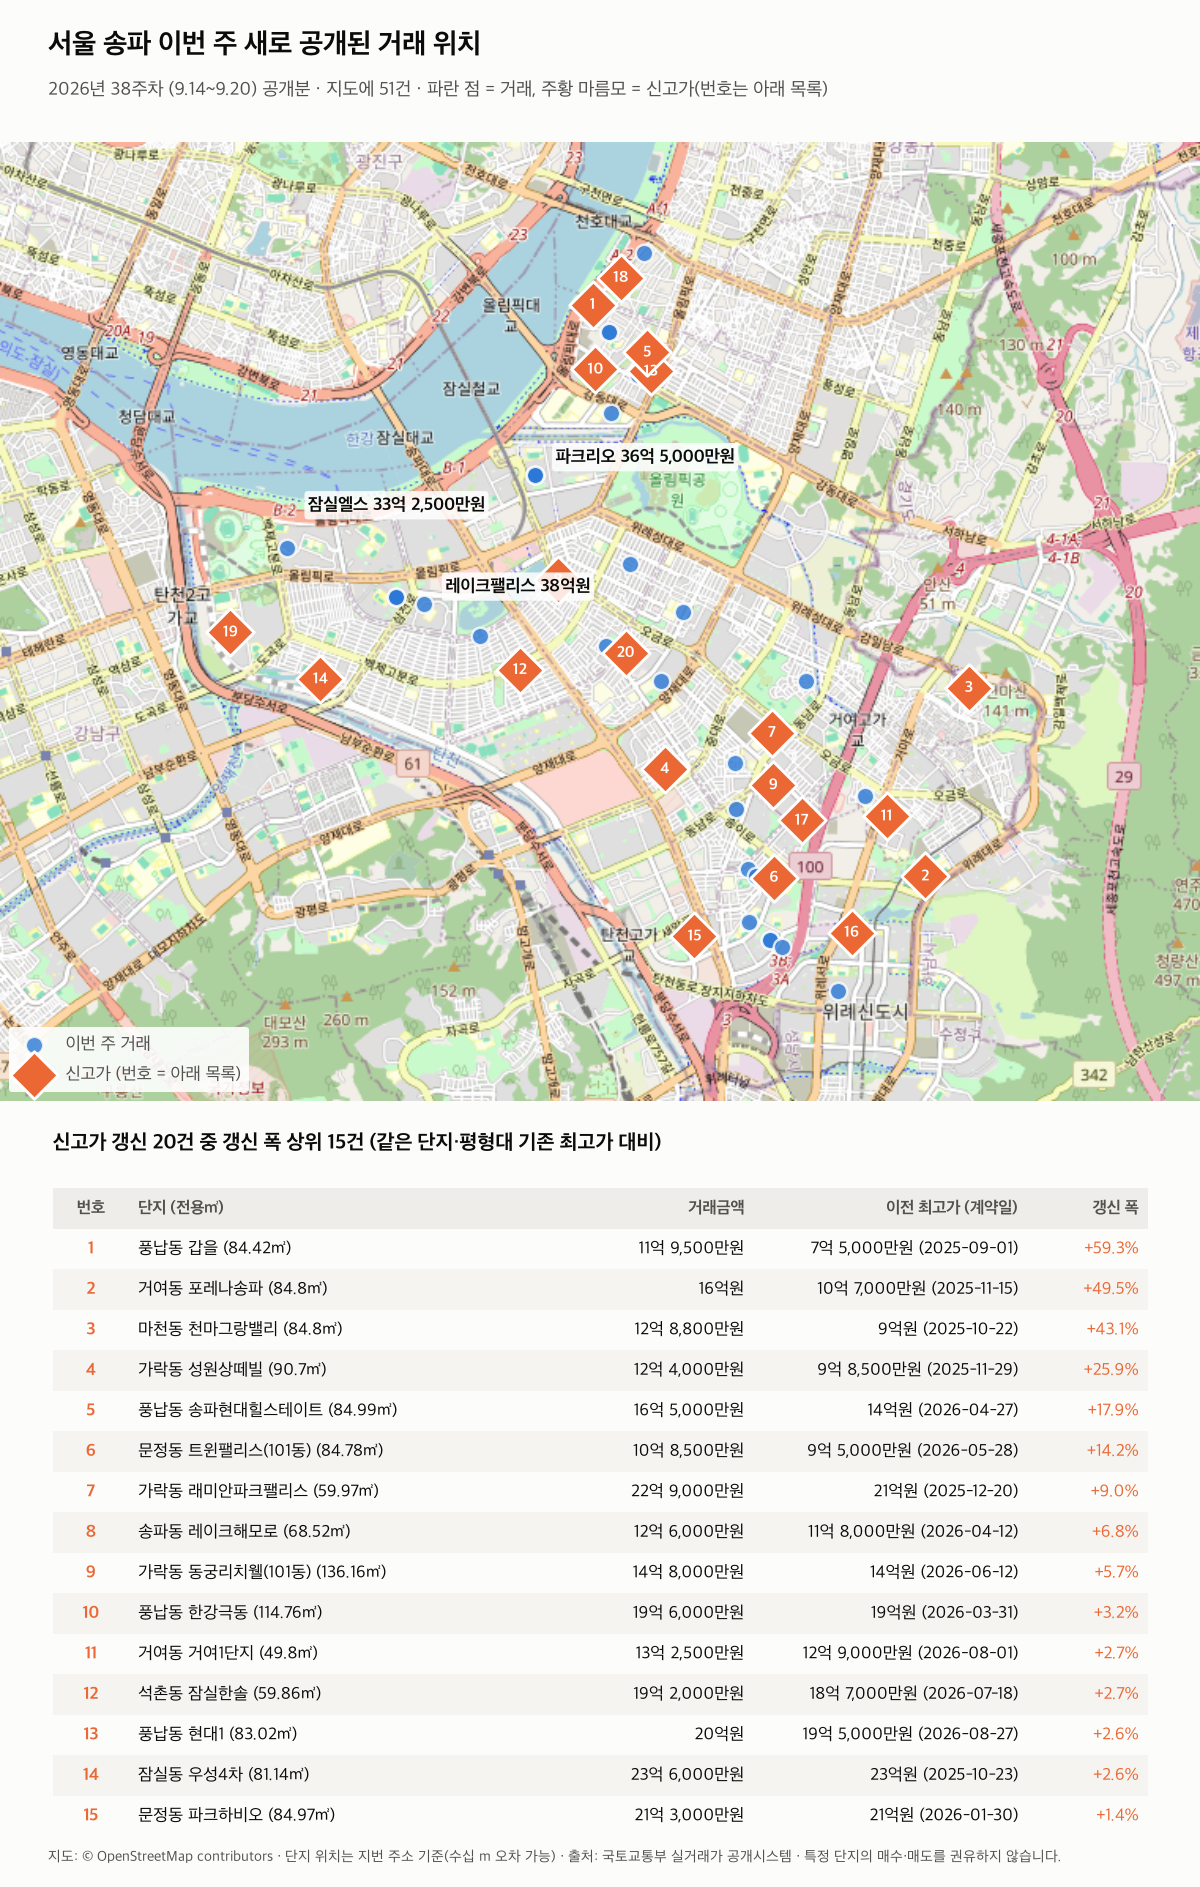The width and height of the screenshot is (1200, 1887).
Task: Click orange diamond map marker 5
Action: [647, 351]
